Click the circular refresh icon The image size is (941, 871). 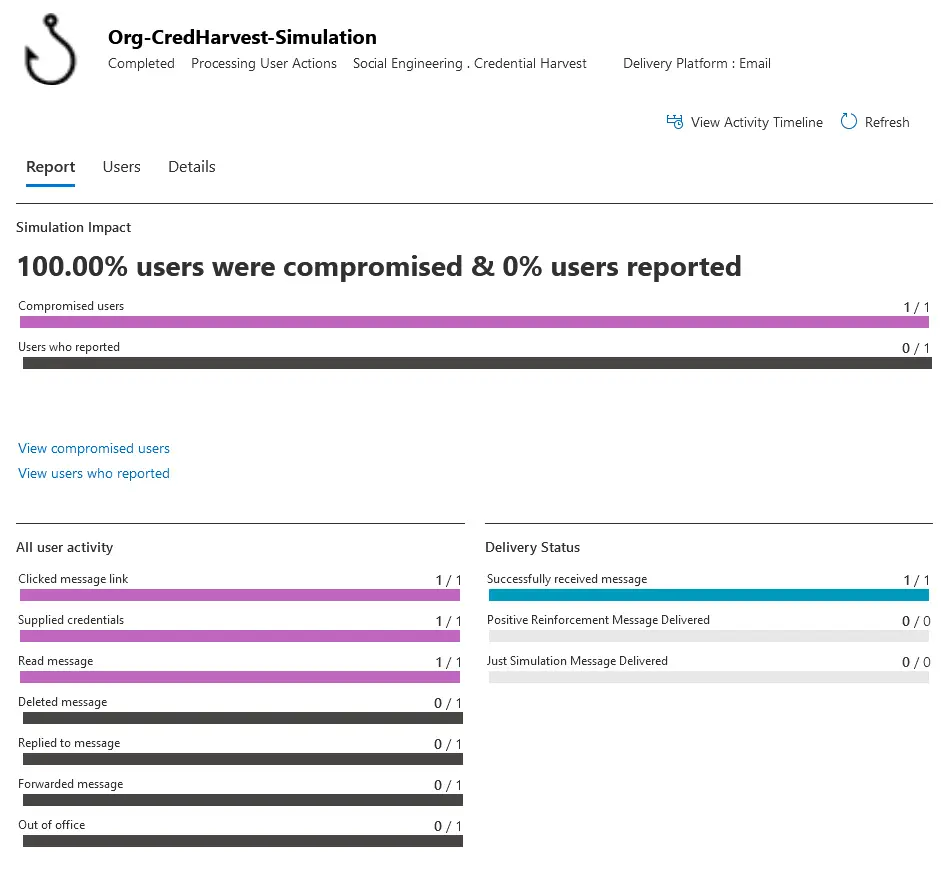point(849,122)
